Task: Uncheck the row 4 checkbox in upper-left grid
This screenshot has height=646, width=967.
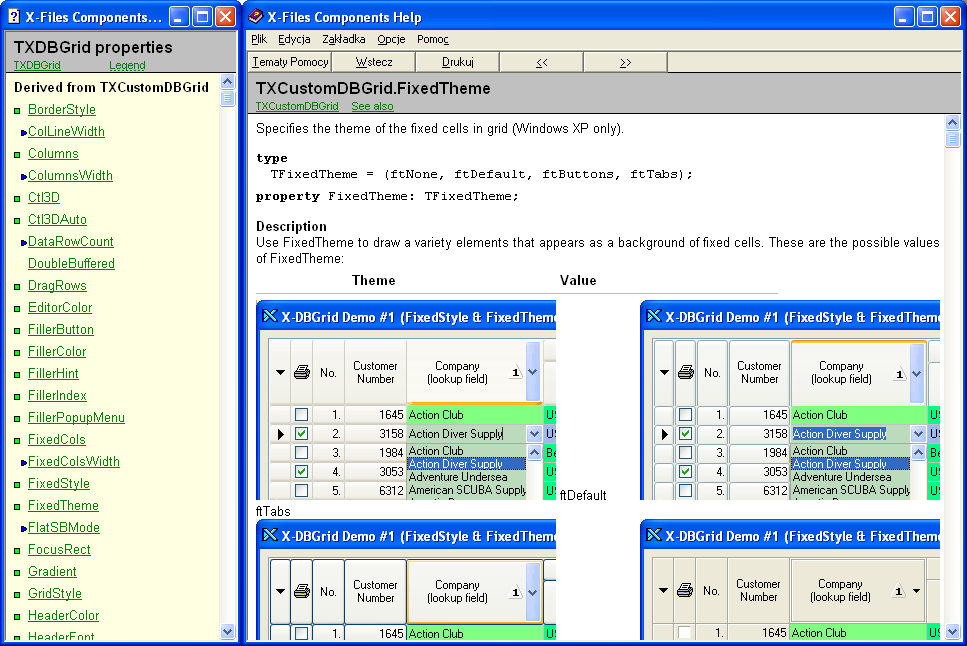Action: coord(301,471)
